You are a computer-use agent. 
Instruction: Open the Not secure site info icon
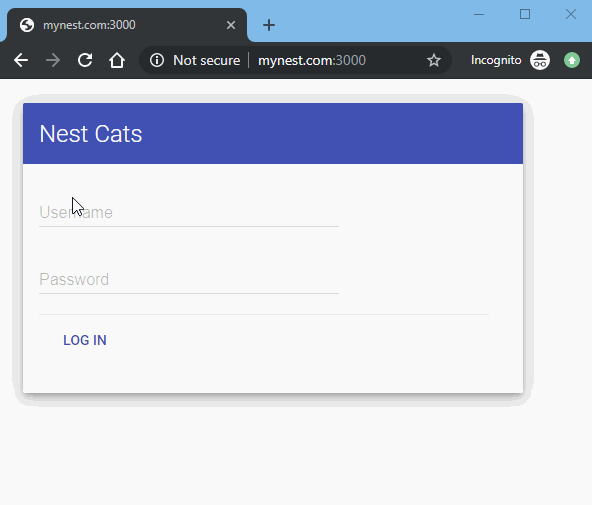pyautogui.click(x=157, y=60)
